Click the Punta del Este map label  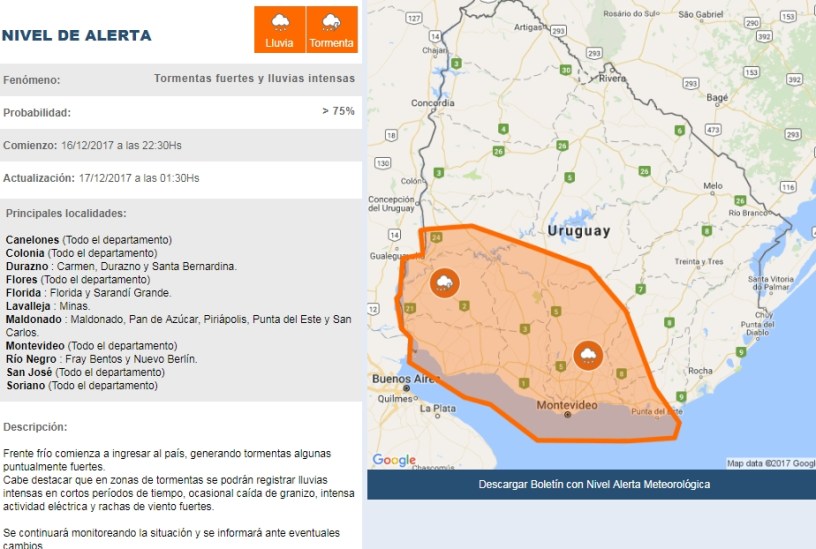(x=656, y=411)
